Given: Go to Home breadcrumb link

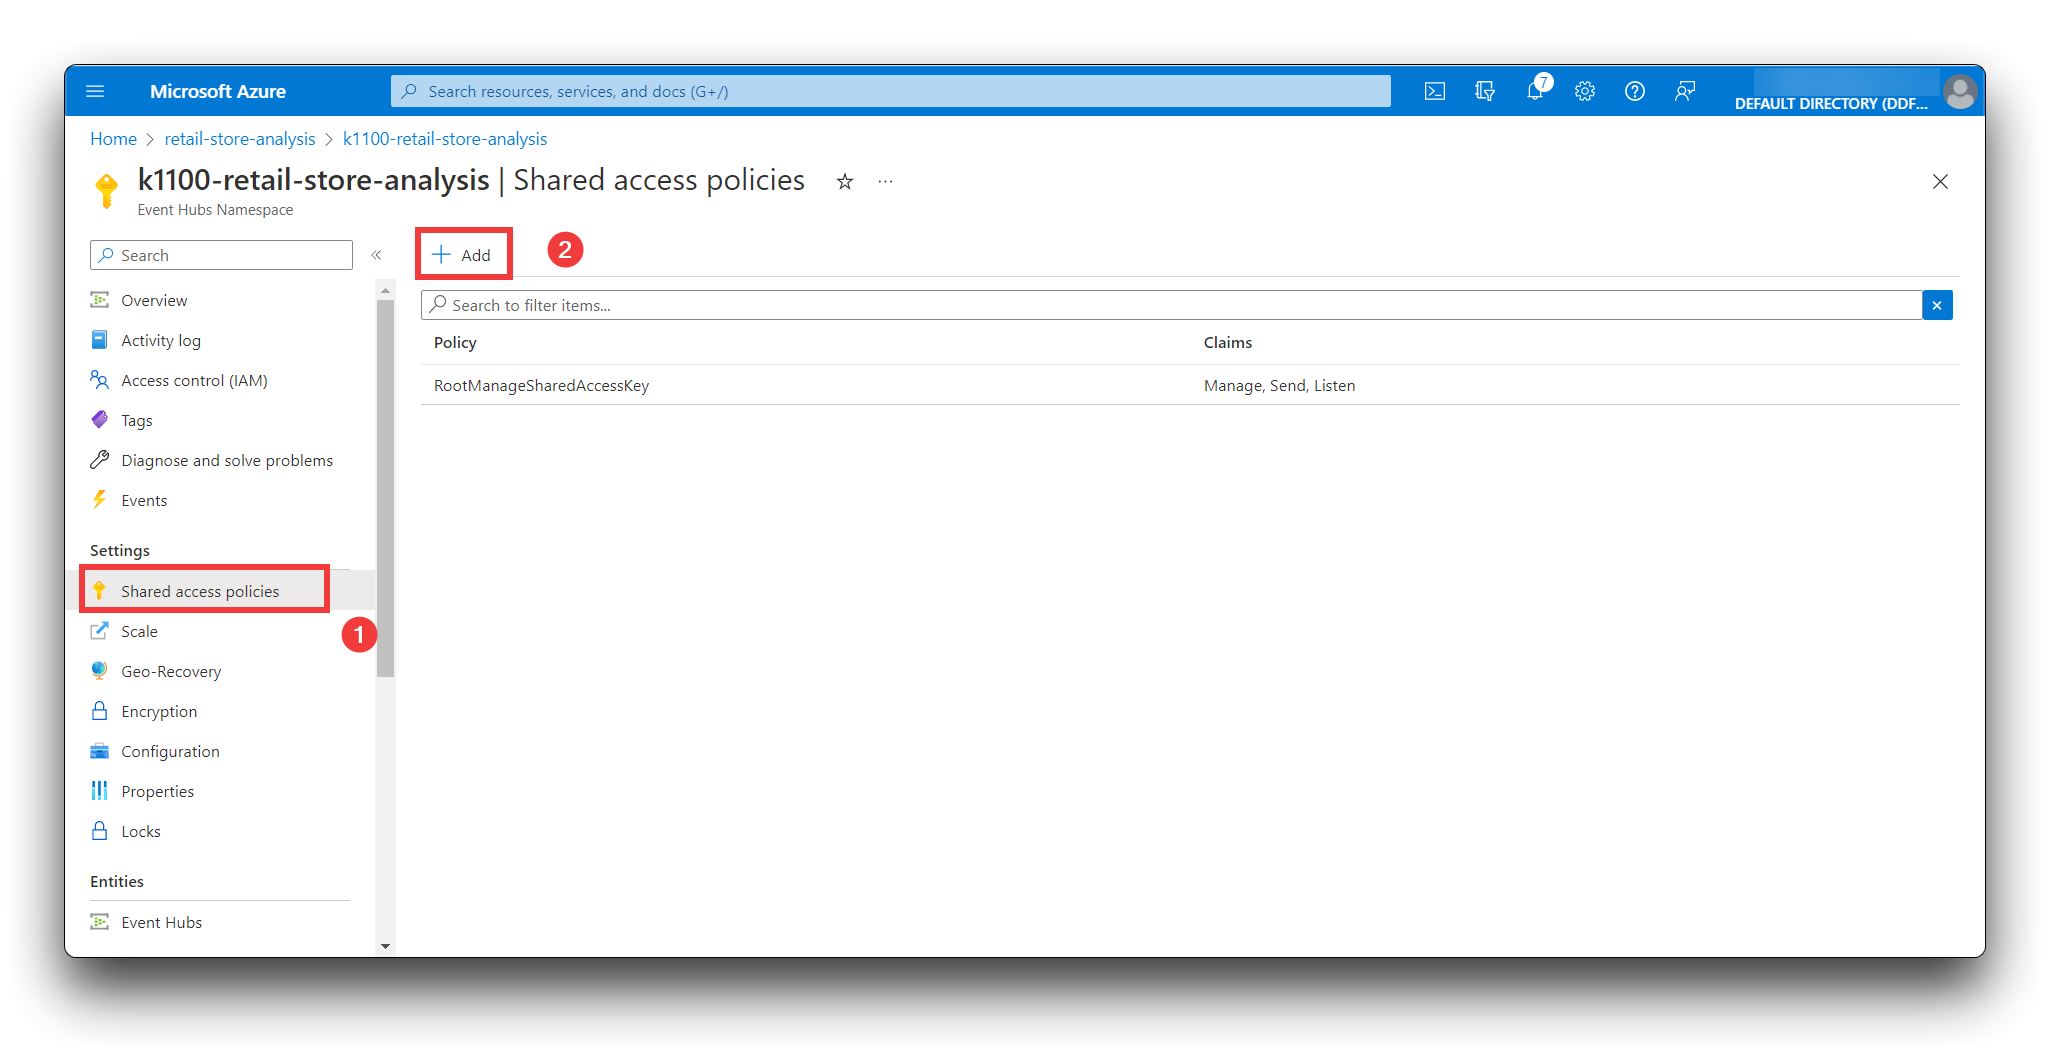Looking at the screenshot, I should [x=113, y=139].
